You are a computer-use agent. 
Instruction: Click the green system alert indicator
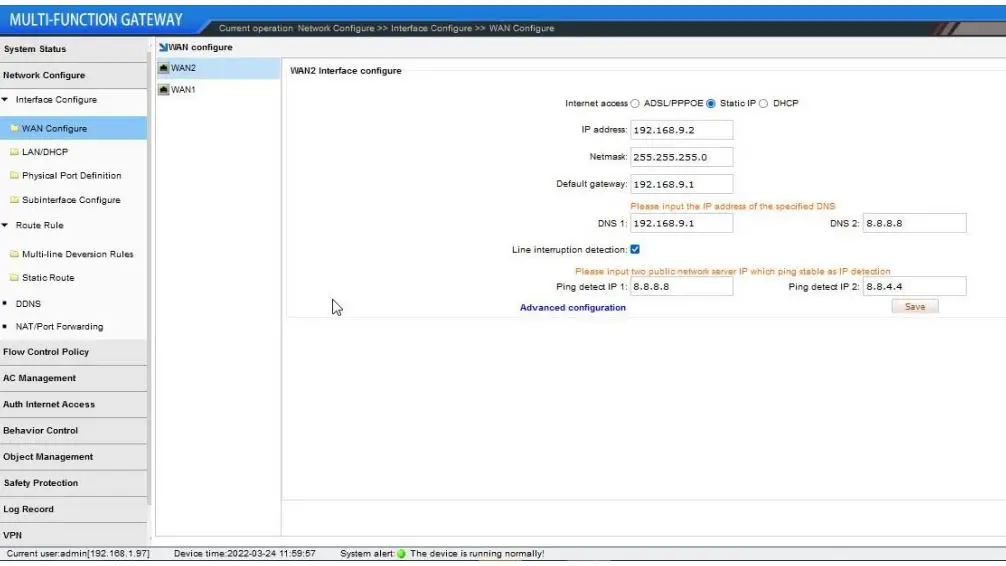[402, 554]
